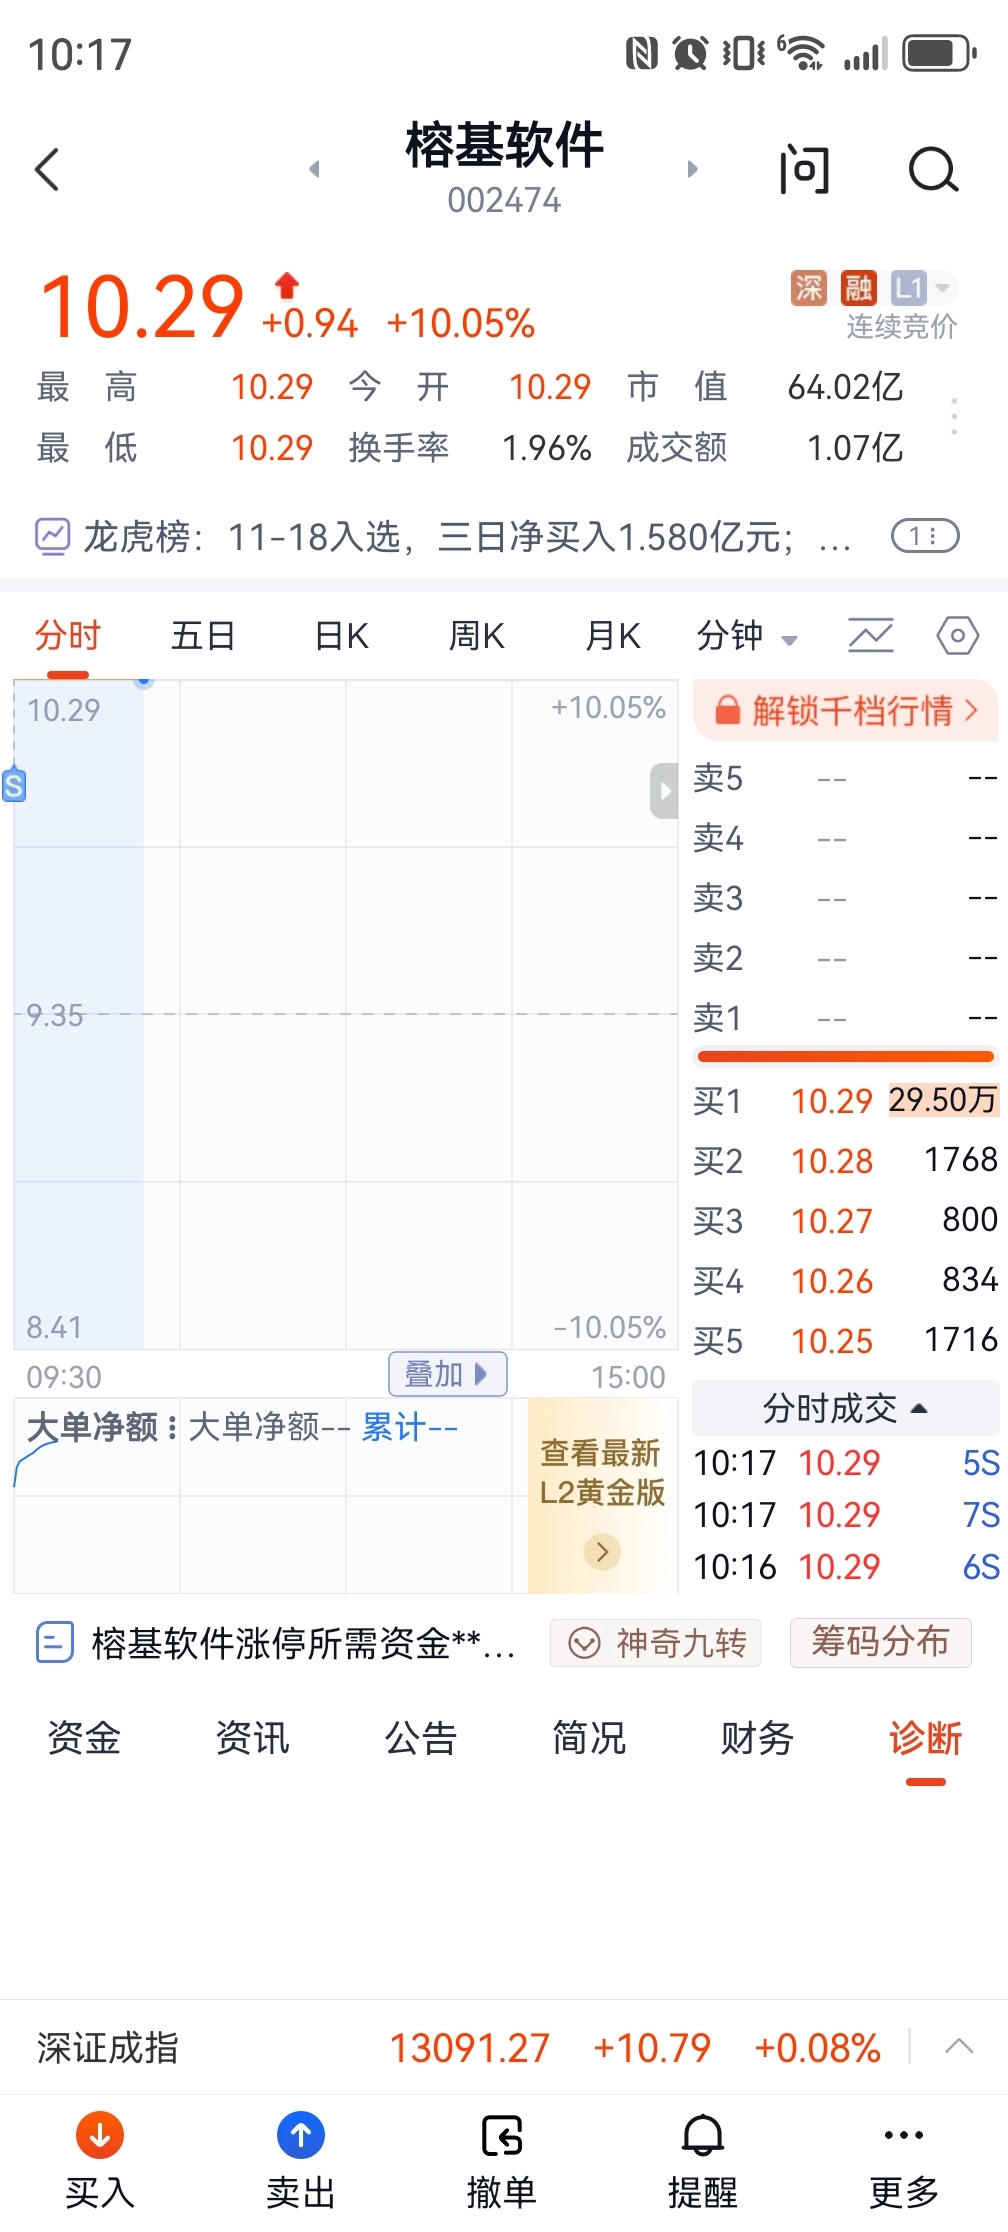Open the chart drawing line icon

[870, 636]
